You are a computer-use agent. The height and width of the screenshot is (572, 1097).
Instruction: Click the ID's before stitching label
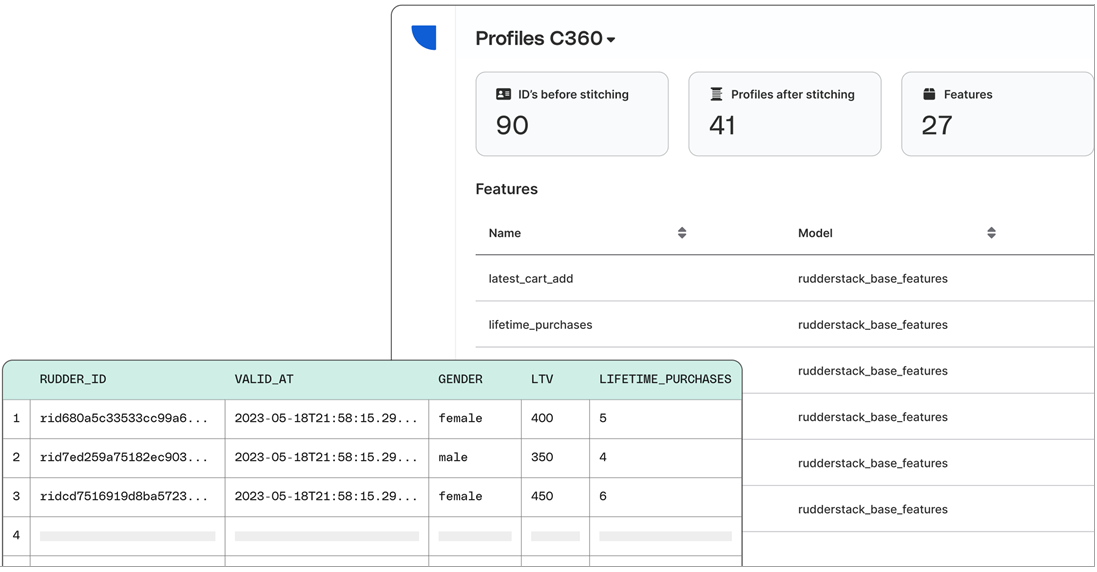[x=573, y=94]
